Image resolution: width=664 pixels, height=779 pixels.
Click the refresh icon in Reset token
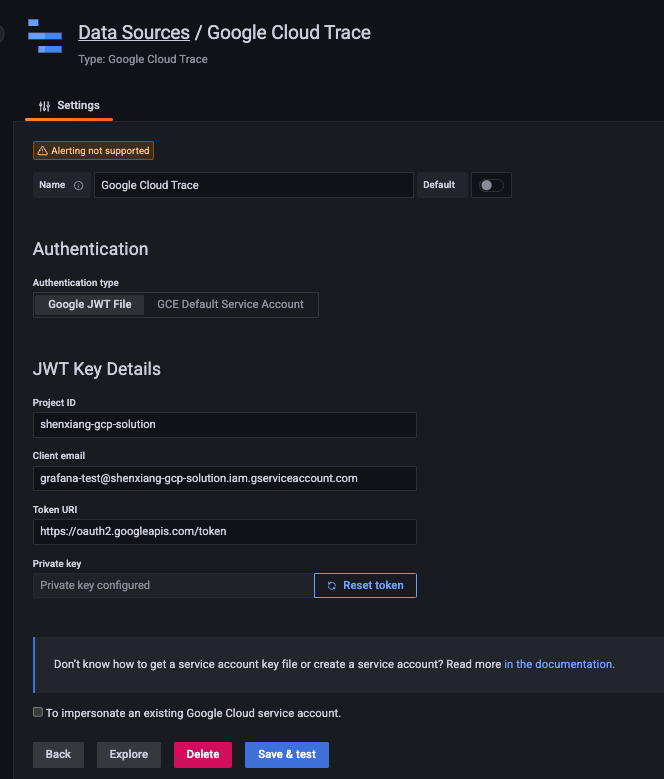click(x=332, y=585)
